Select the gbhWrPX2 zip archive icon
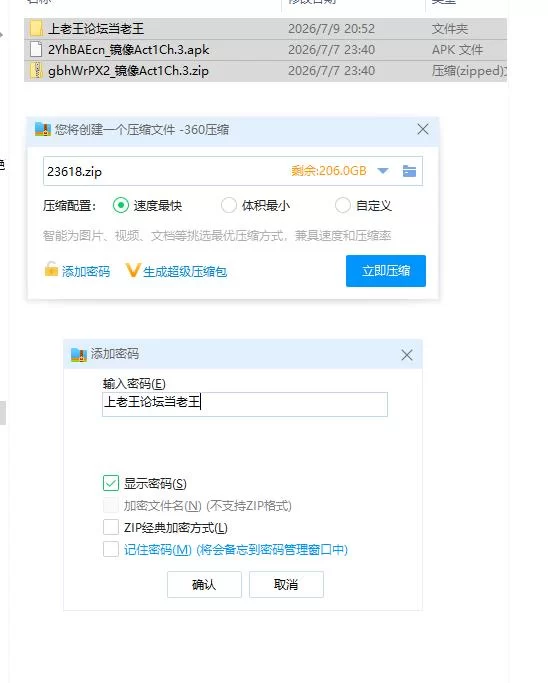Viewport: 548px width, 683px height. pyautogui.click(x=36, y=70)
